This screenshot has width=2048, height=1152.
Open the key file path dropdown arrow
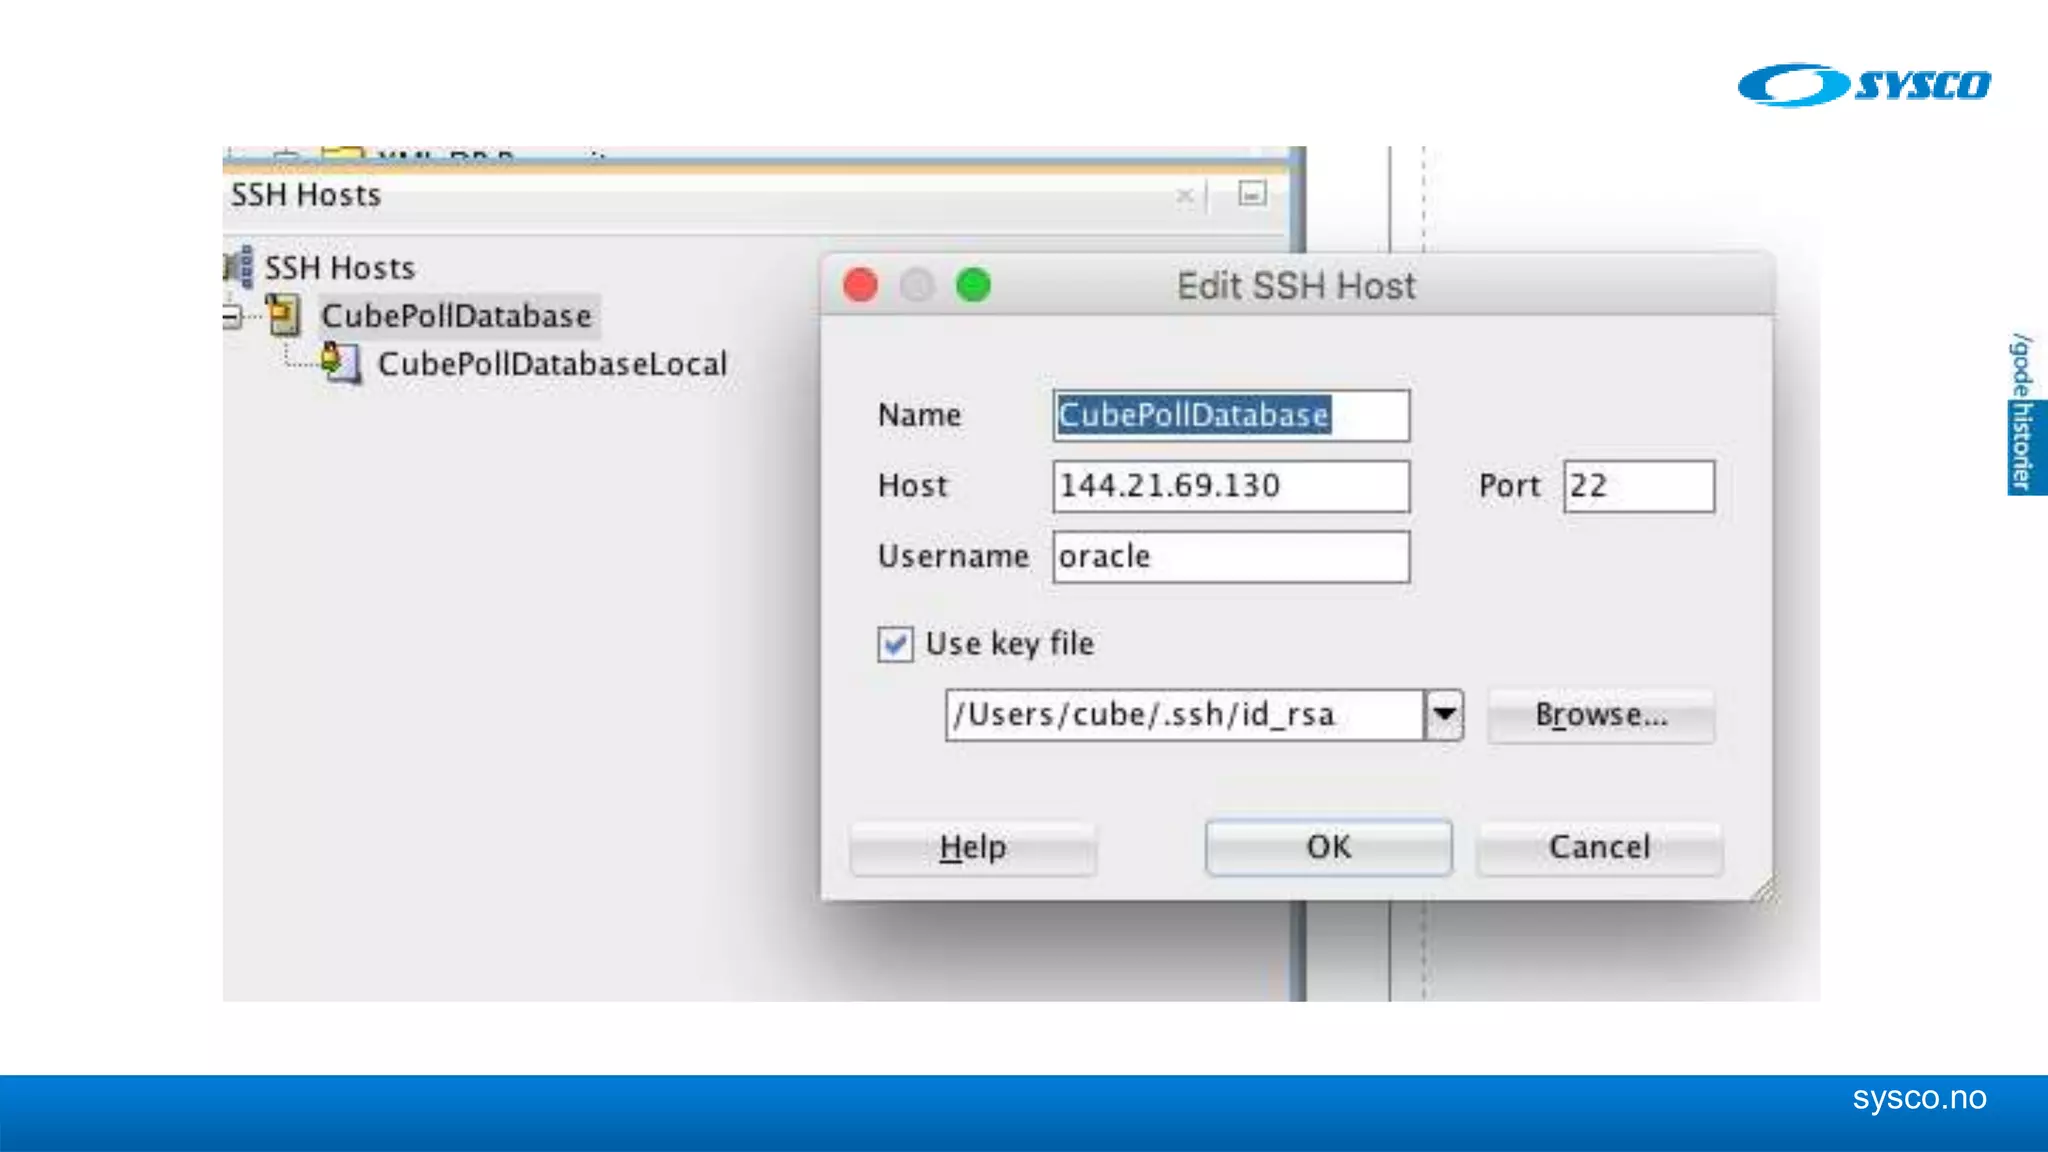[x=1443, y=715]
